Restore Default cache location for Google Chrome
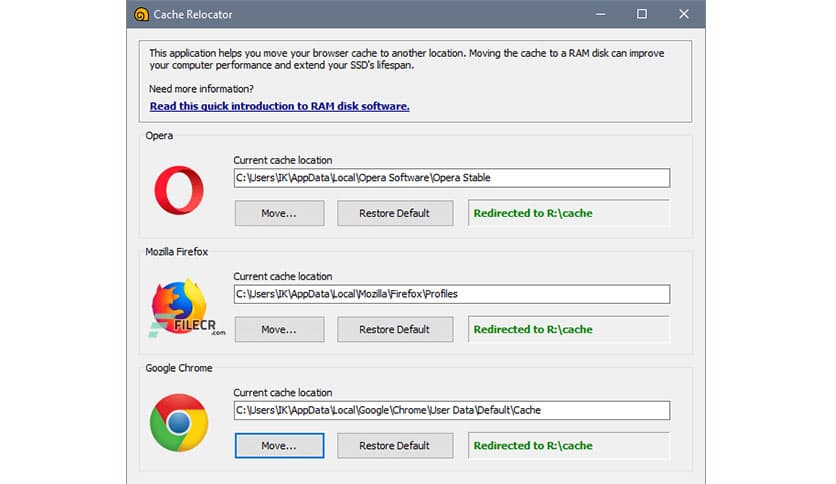This screenshot has width=836, height=484. 395,446
